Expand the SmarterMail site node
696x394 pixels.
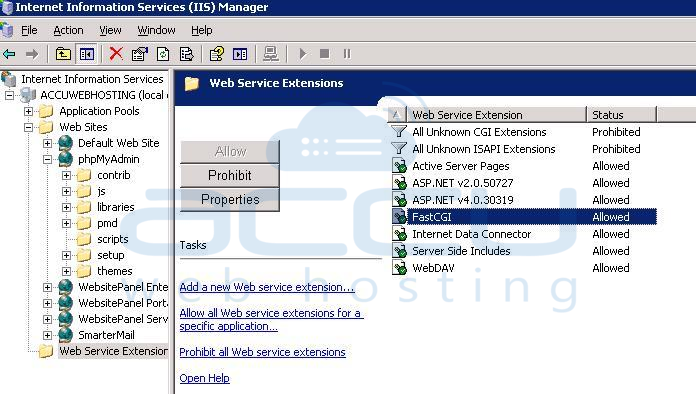tap(47, 335)
